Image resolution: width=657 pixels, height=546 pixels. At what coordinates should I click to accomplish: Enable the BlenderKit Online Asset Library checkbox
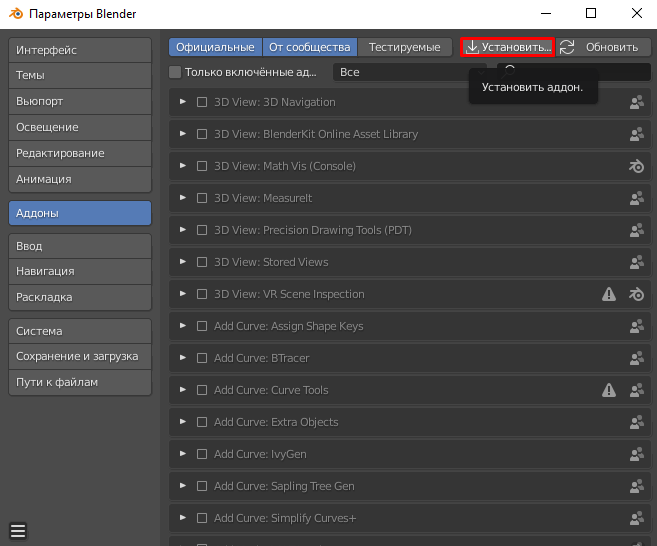click(202, 134)
